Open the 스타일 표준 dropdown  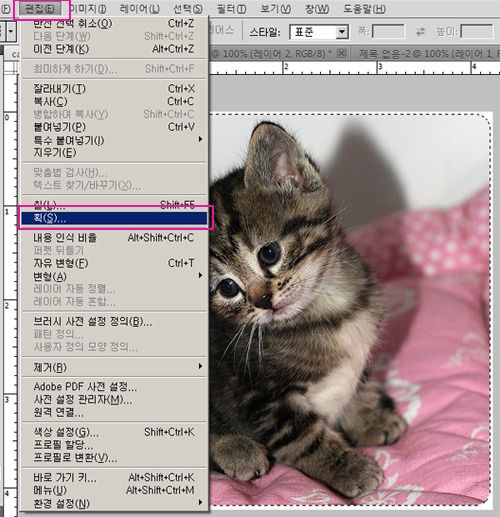pyautogui.click(x=319, y=32)
